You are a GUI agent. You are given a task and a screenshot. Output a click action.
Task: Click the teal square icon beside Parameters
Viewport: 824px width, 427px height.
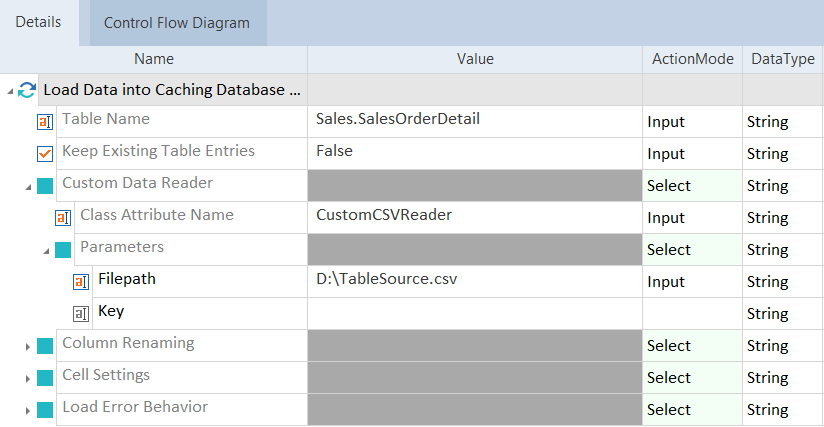tap(63, 250)
